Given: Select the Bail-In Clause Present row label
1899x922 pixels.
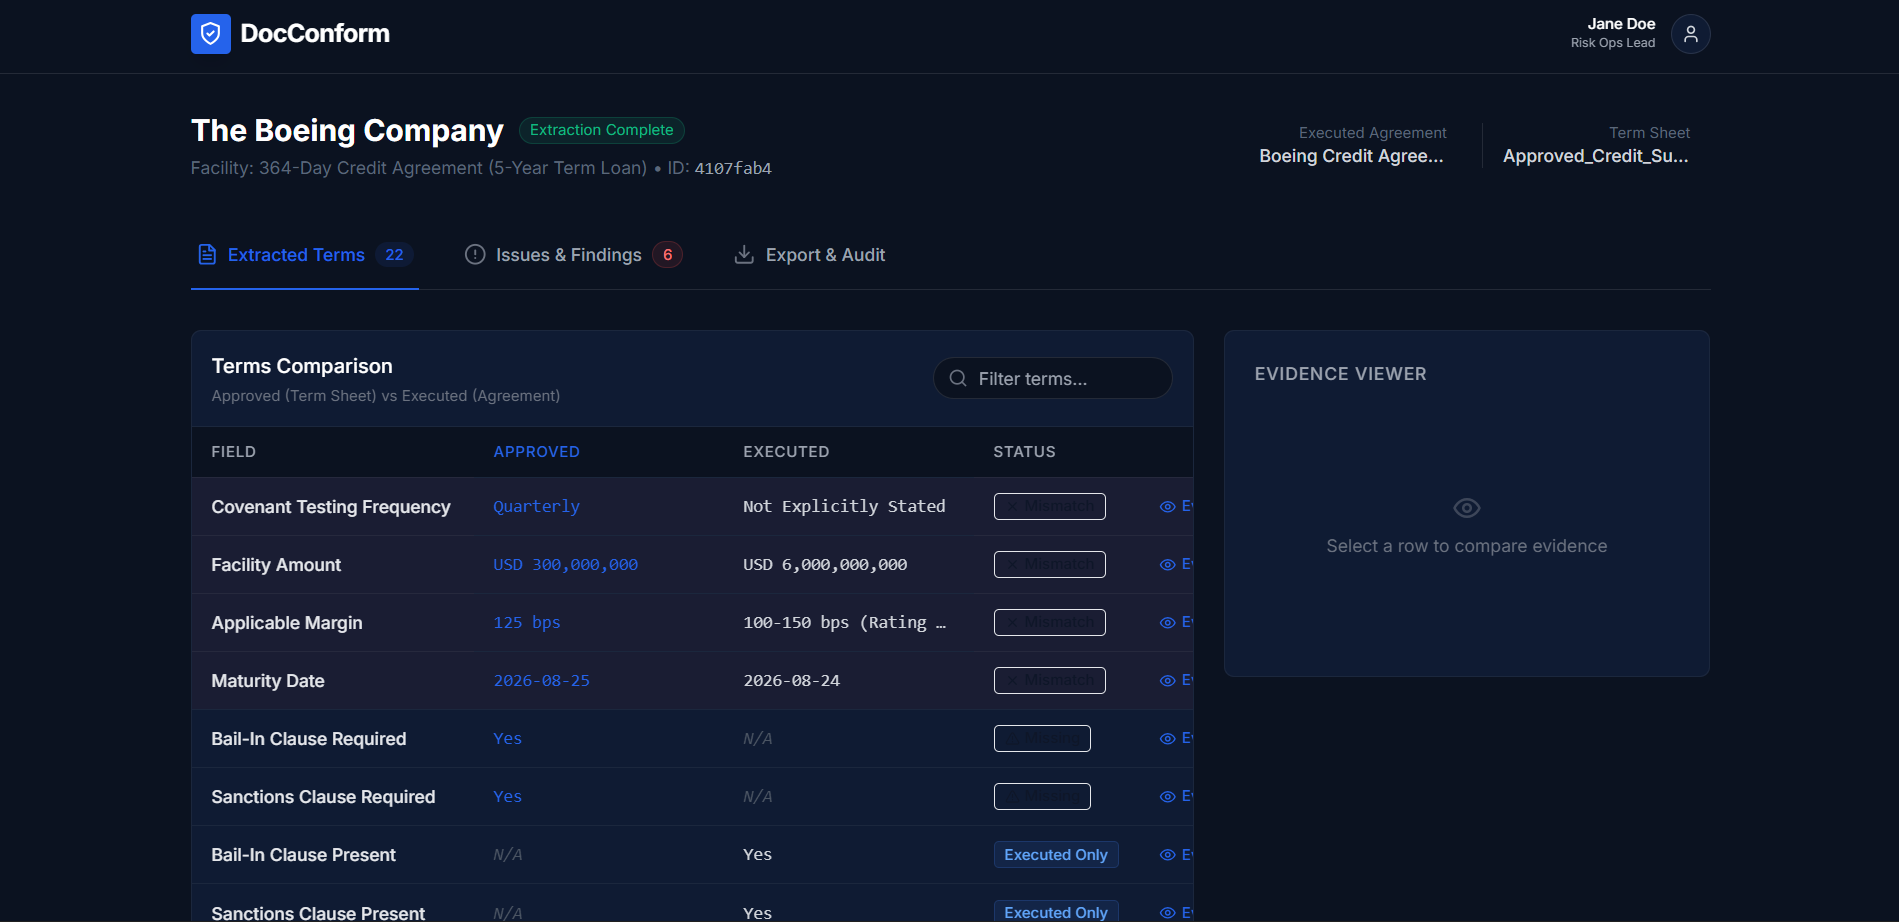Looking at the screenshot, I should click(304, 855).
